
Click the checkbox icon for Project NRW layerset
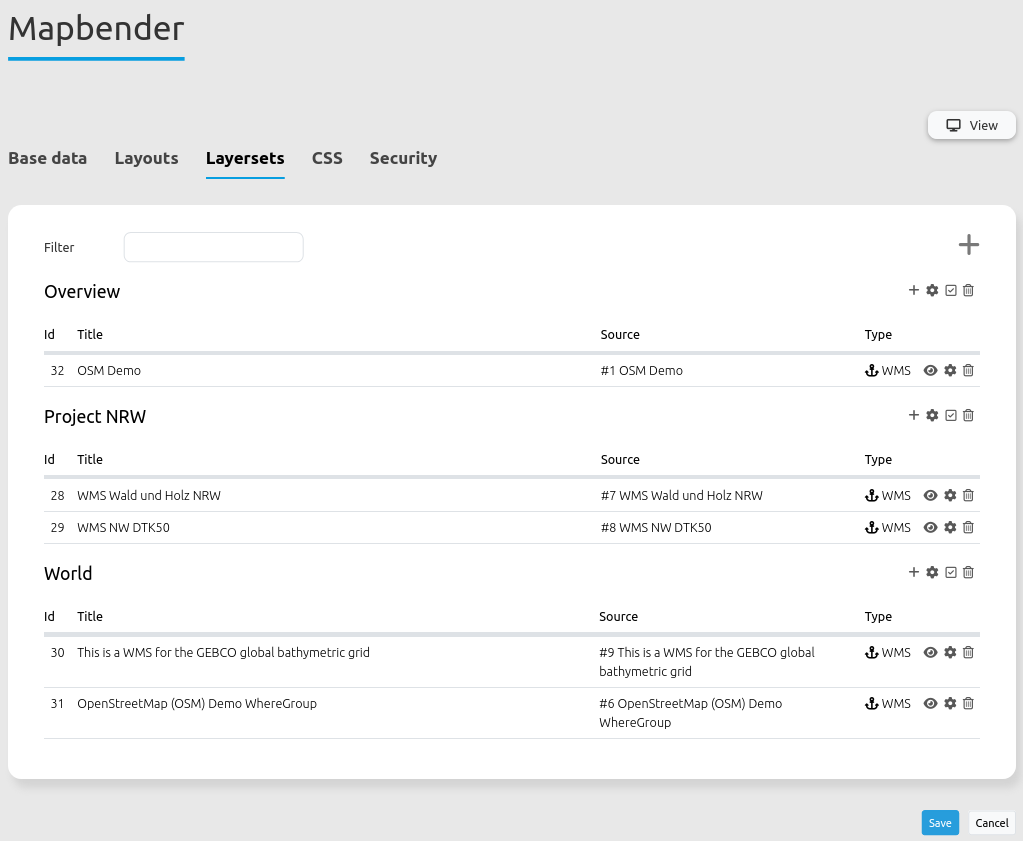(951, 415)
